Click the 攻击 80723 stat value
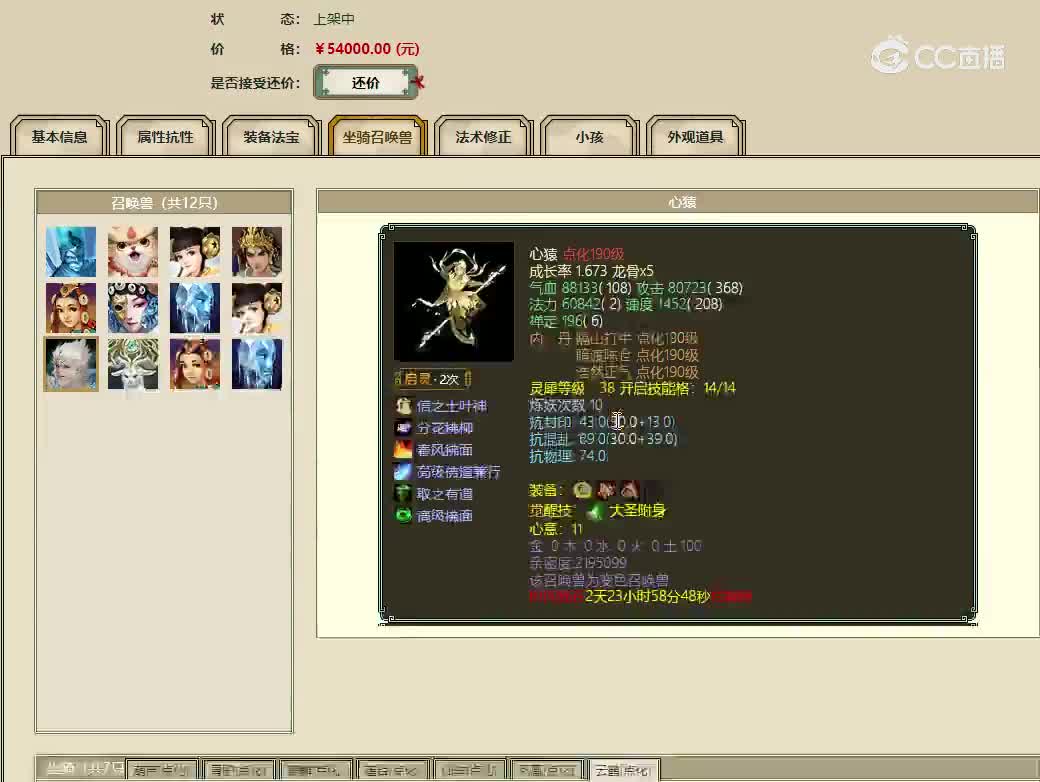 click(690, 288)
